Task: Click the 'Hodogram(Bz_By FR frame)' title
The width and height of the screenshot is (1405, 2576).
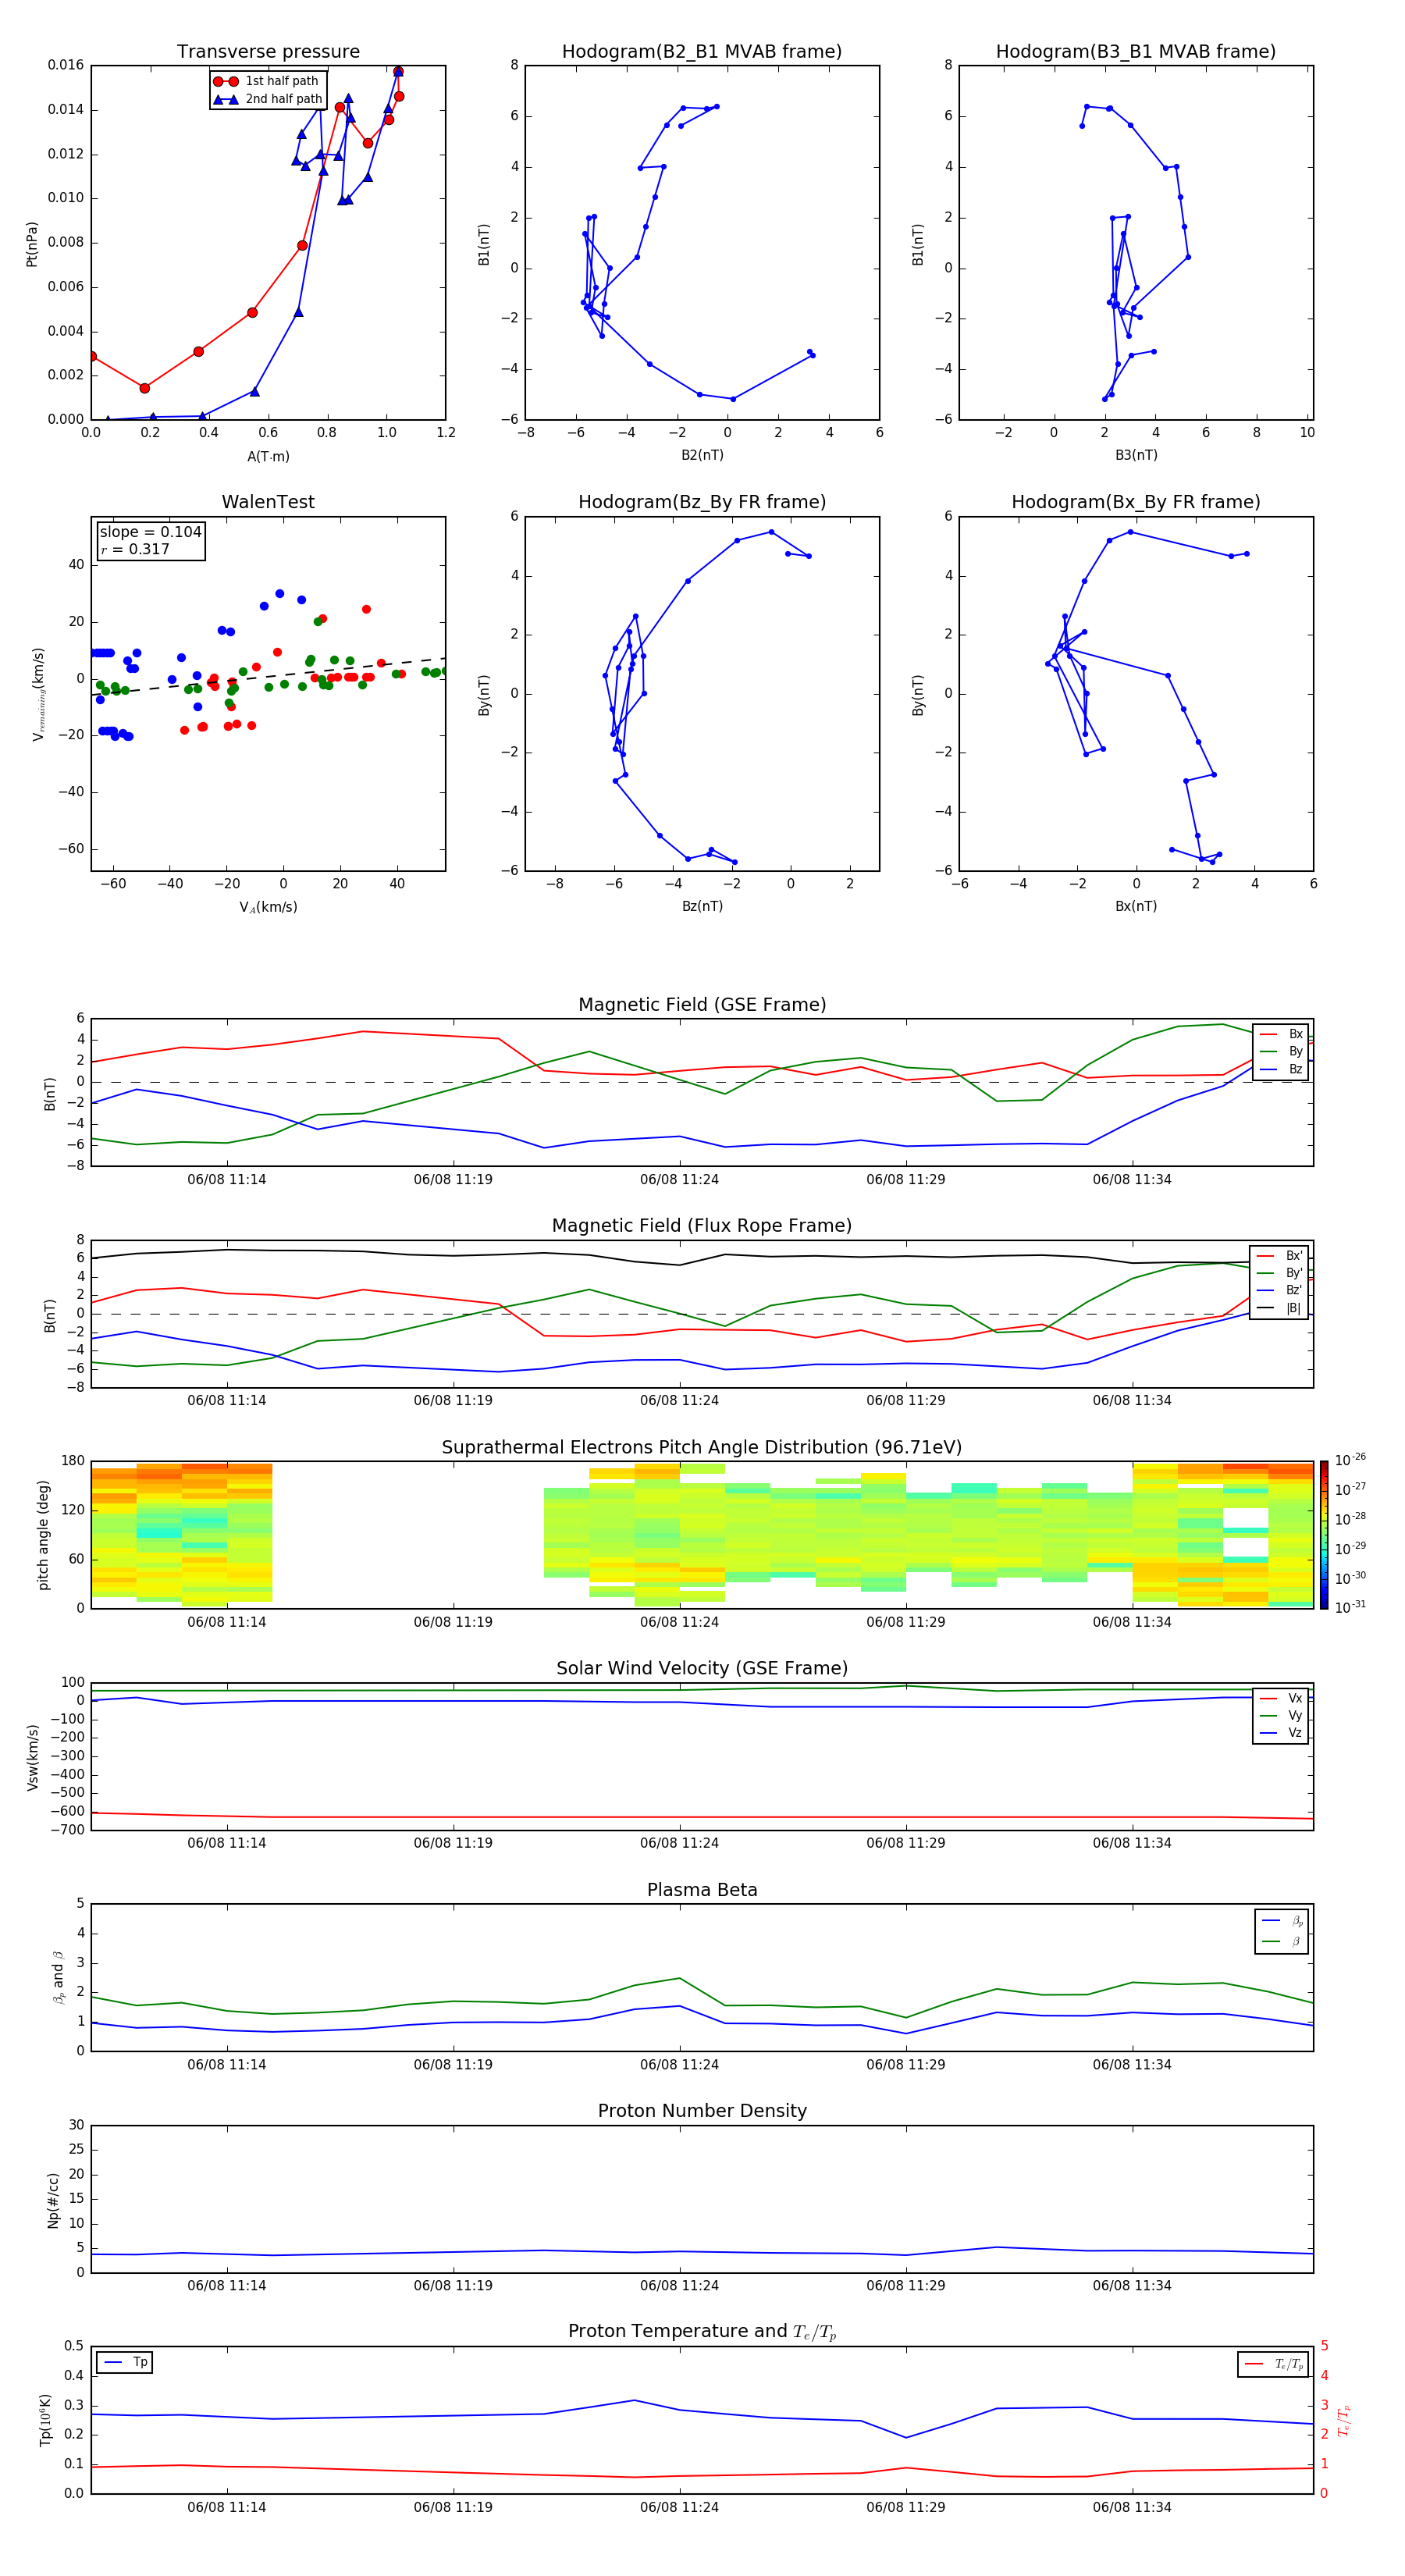Action: [702, 502]
